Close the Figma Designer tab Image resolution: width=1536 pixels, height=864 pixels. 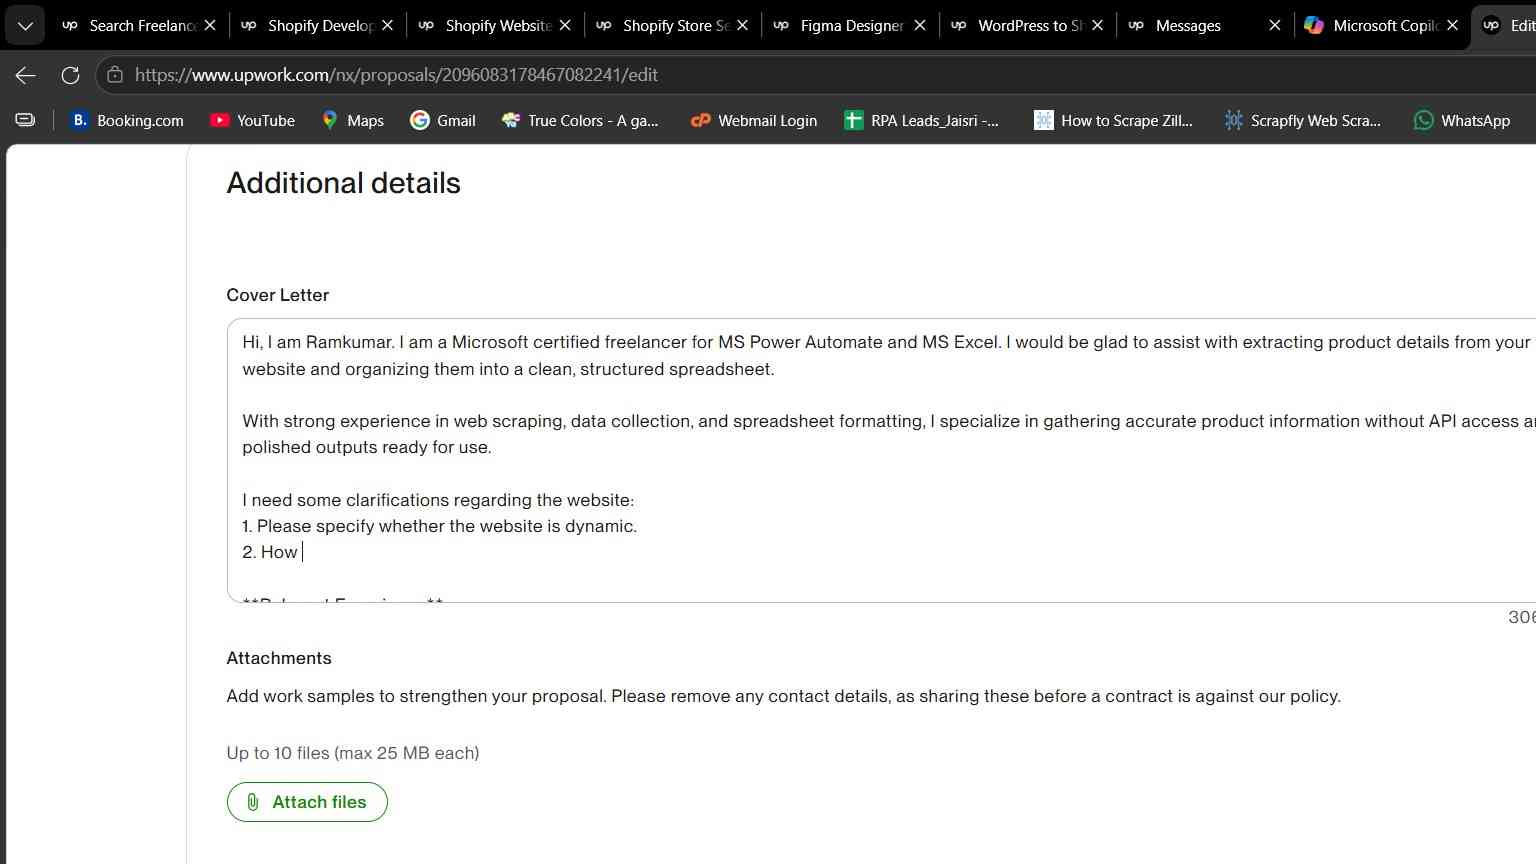click(920, 25)
